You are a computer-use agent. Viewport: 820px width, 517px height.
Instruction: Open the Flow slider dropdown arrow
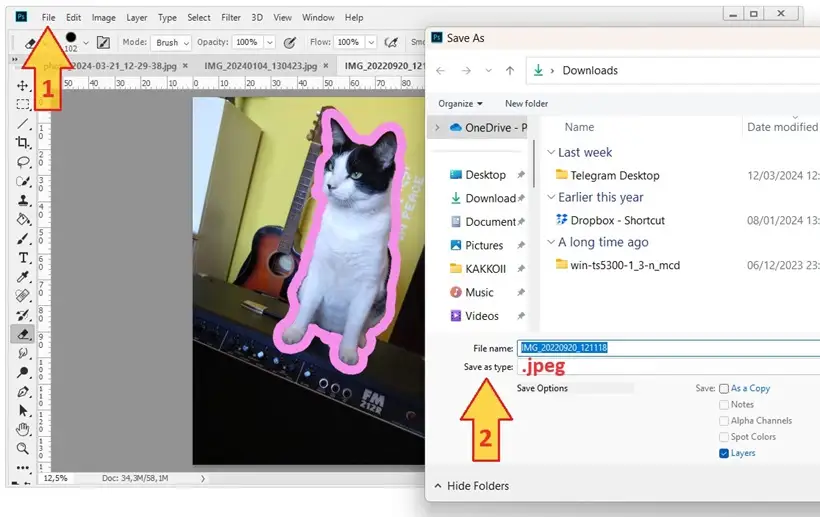371,42
